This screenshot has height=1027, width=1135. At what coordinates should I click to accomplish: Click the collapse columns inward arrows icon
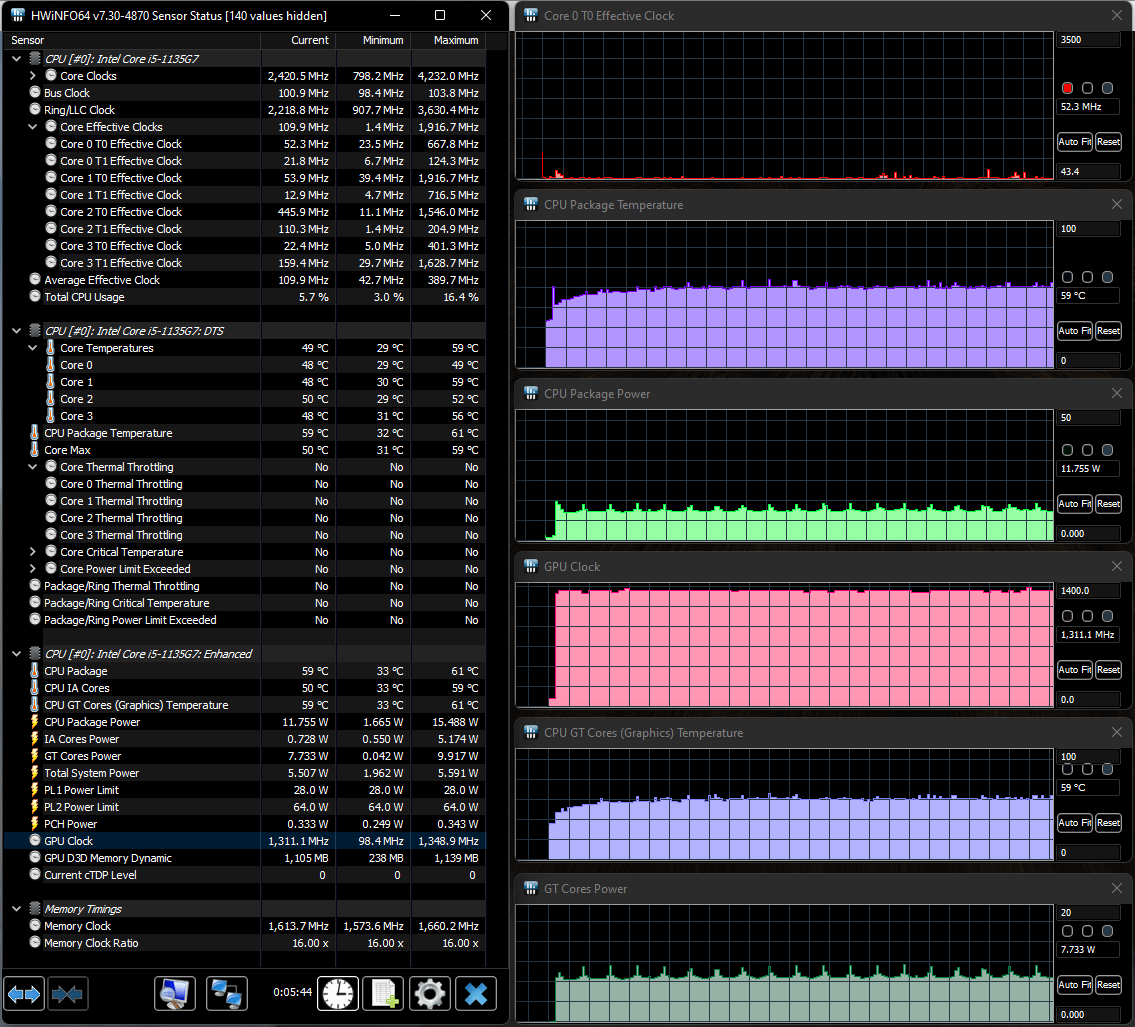click(x=68, y=994)
